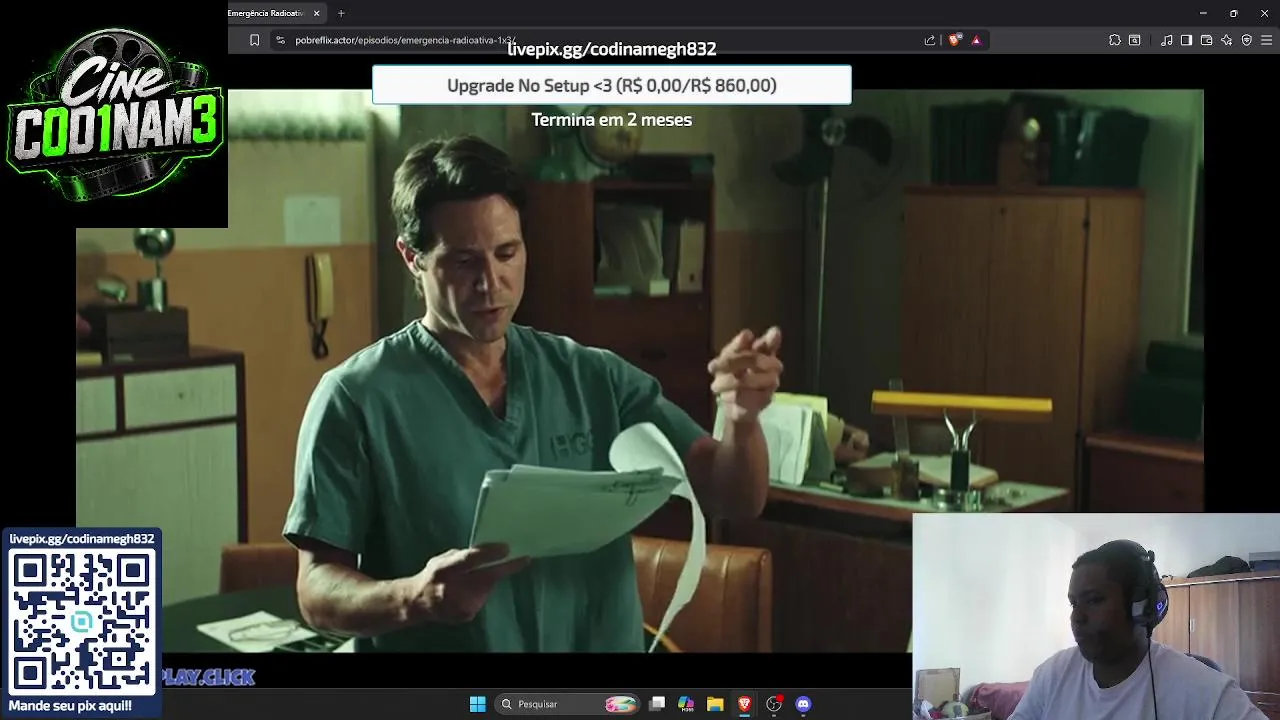Image resolution: width=1280 pixels, height=720 pixels.
Task: Open Task View on the taskbar
Action: coord(657,704)
